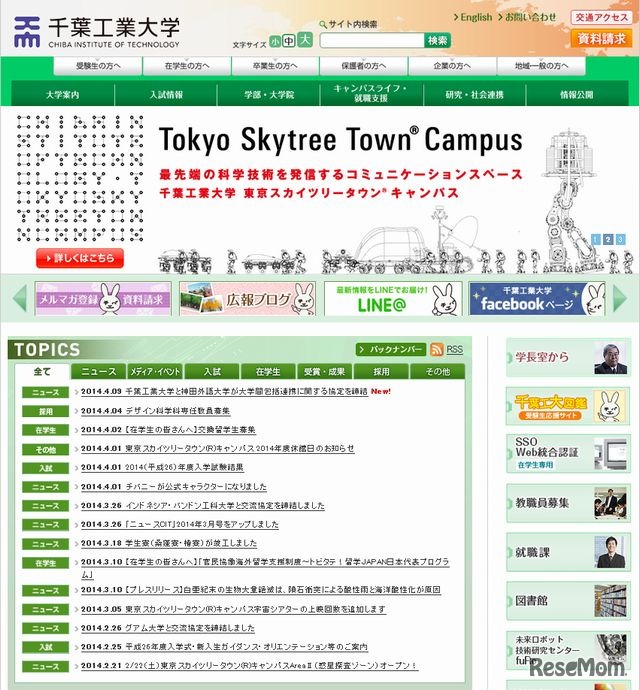Click the banner carousel right arrow
Image resolution: width=640 pixels, height=690 pixels.
click(x=620, y=298)
